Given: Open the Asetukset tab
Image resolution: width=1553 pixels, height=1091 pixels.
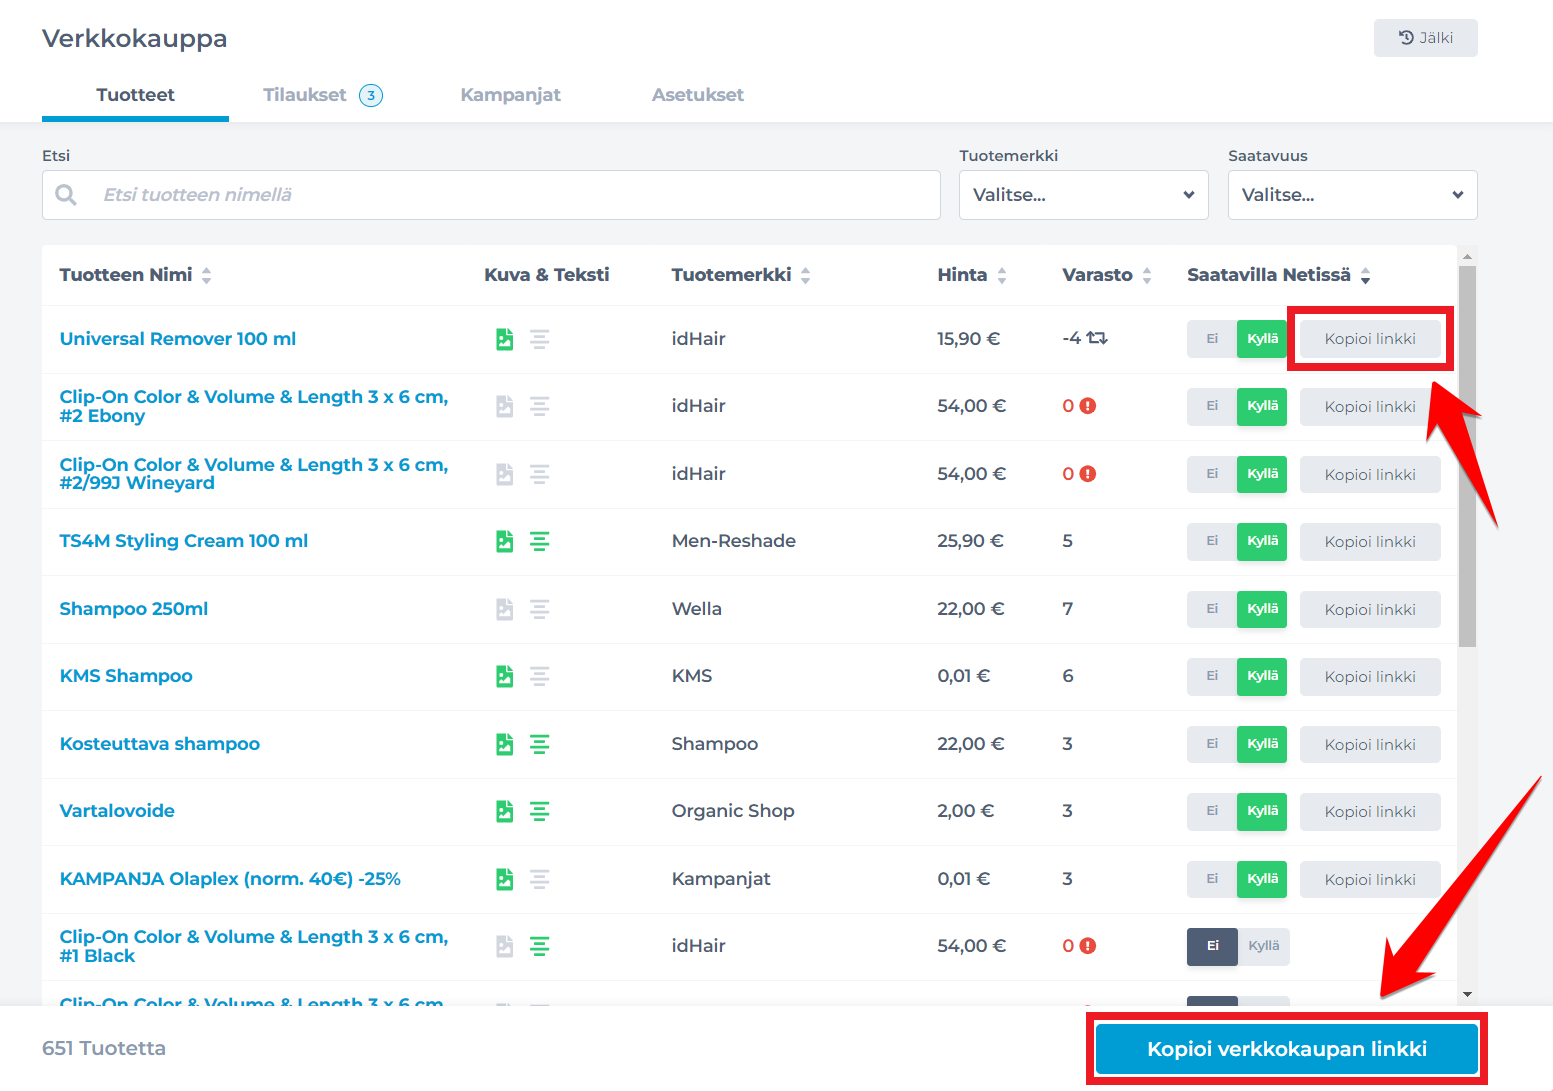Looking at the screenshot, I should [x=698, y=95].
